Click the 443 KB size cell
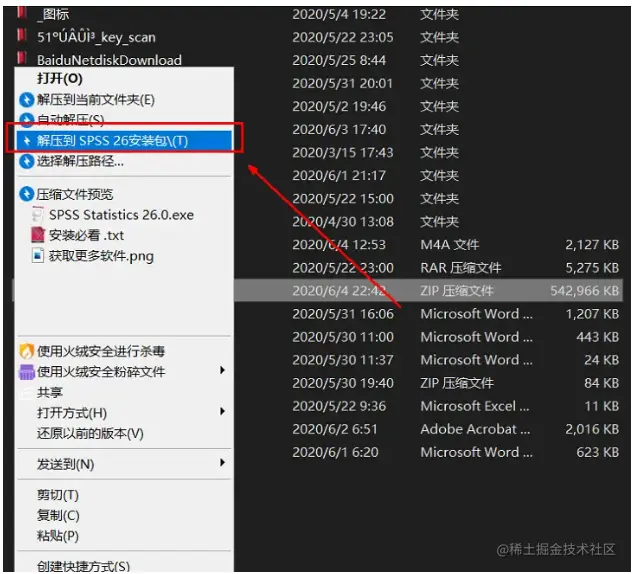The image size is (633, 574). click(x=597, y=337)
